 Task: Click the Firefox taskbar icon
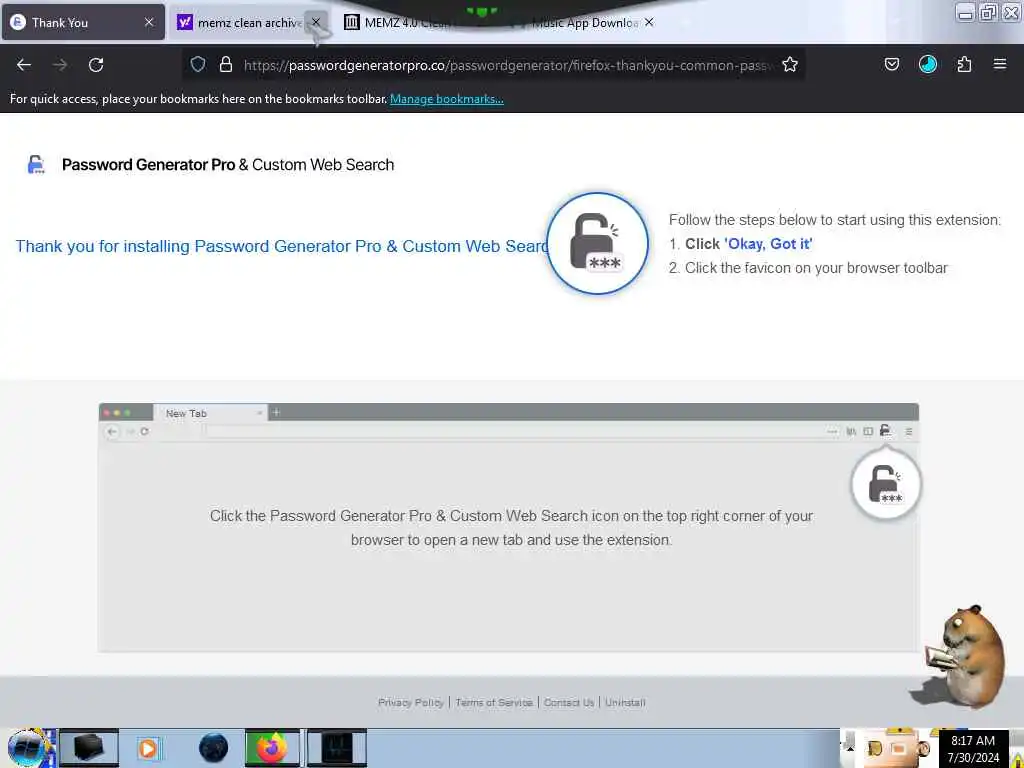(x=272, y=748)
